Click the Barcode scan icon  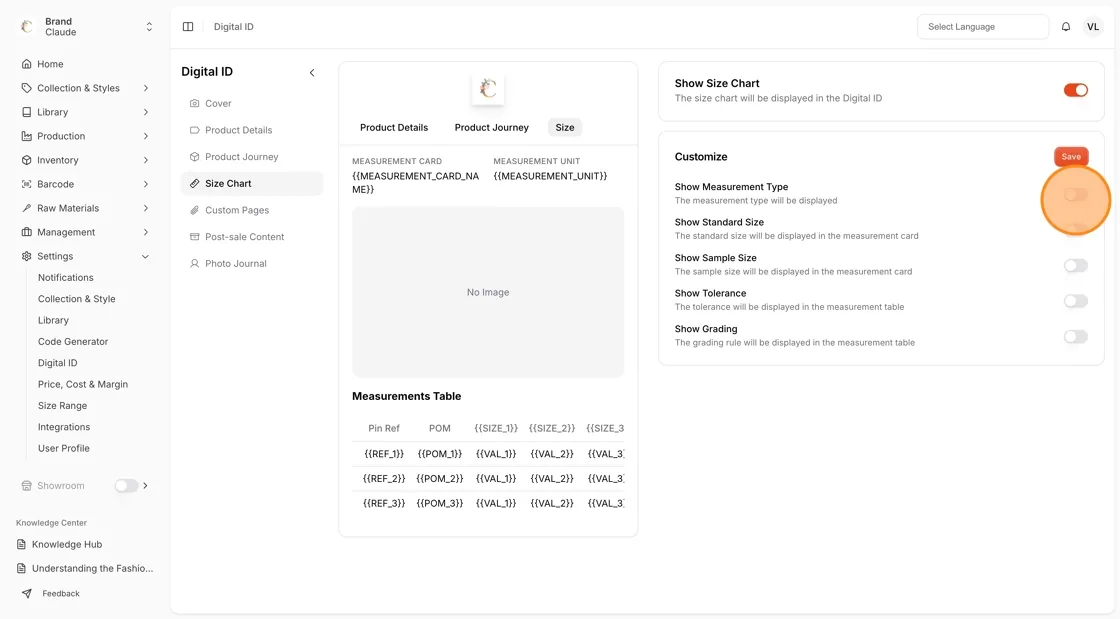point(26,184)
